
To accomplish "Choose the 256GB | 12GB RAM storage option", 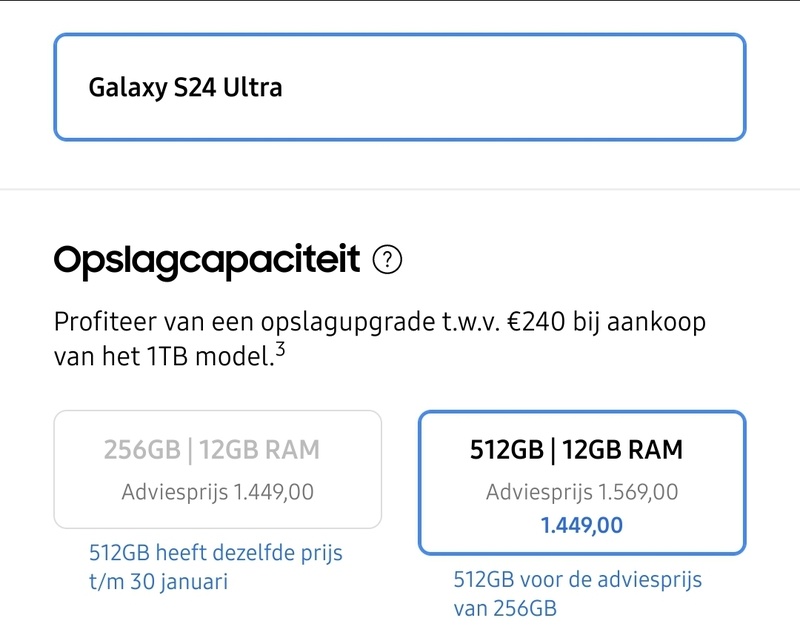I will (x=217, y=468).
